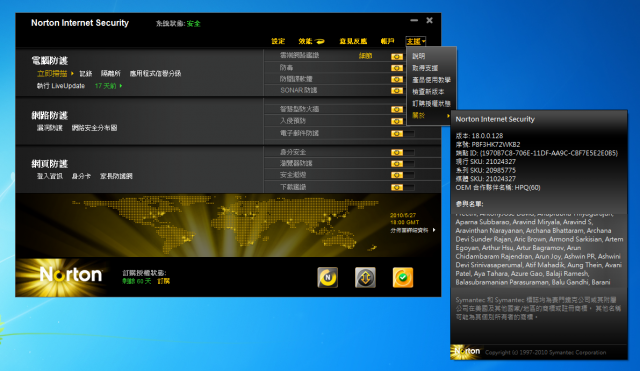Expand the 關於 submenu arrow
This screenshot has width=640, height=371.
pos(448,116)
